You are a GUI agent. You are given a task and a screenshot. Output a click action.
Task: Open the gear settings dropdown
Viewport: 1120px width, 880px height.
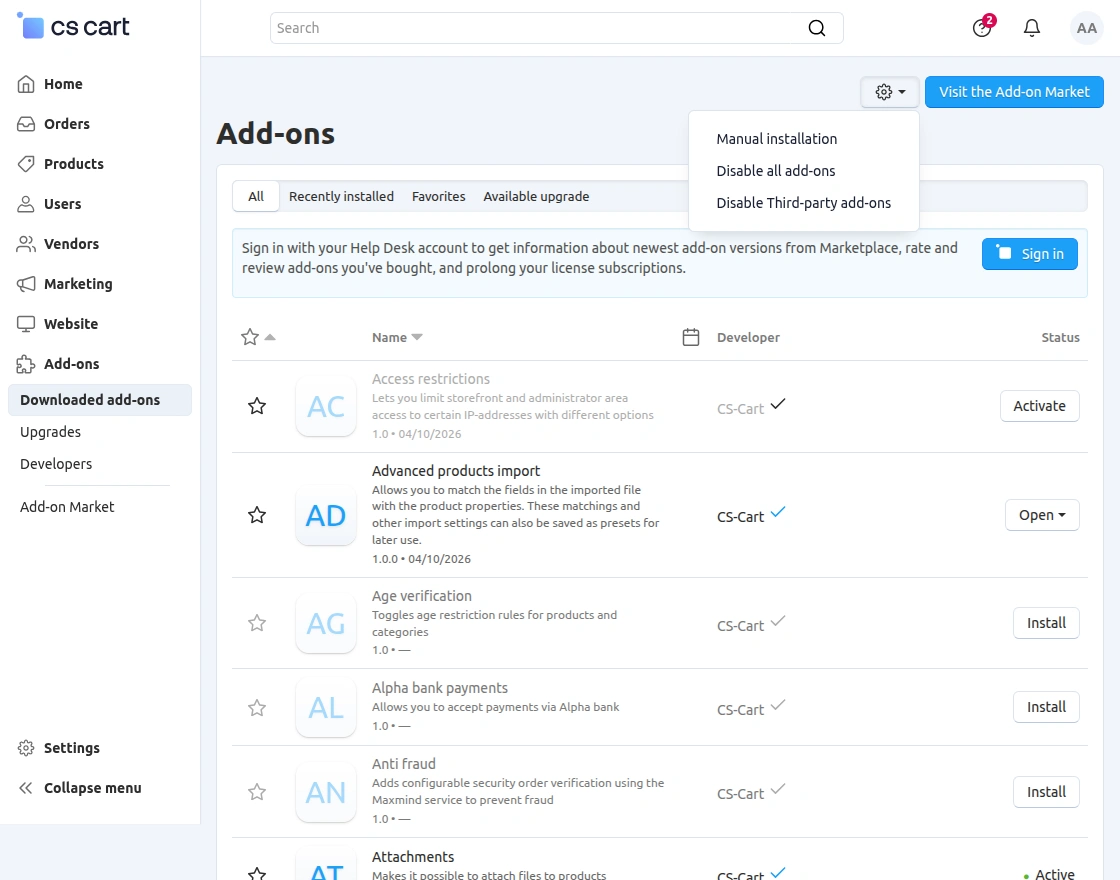click(x=890, y=92)
